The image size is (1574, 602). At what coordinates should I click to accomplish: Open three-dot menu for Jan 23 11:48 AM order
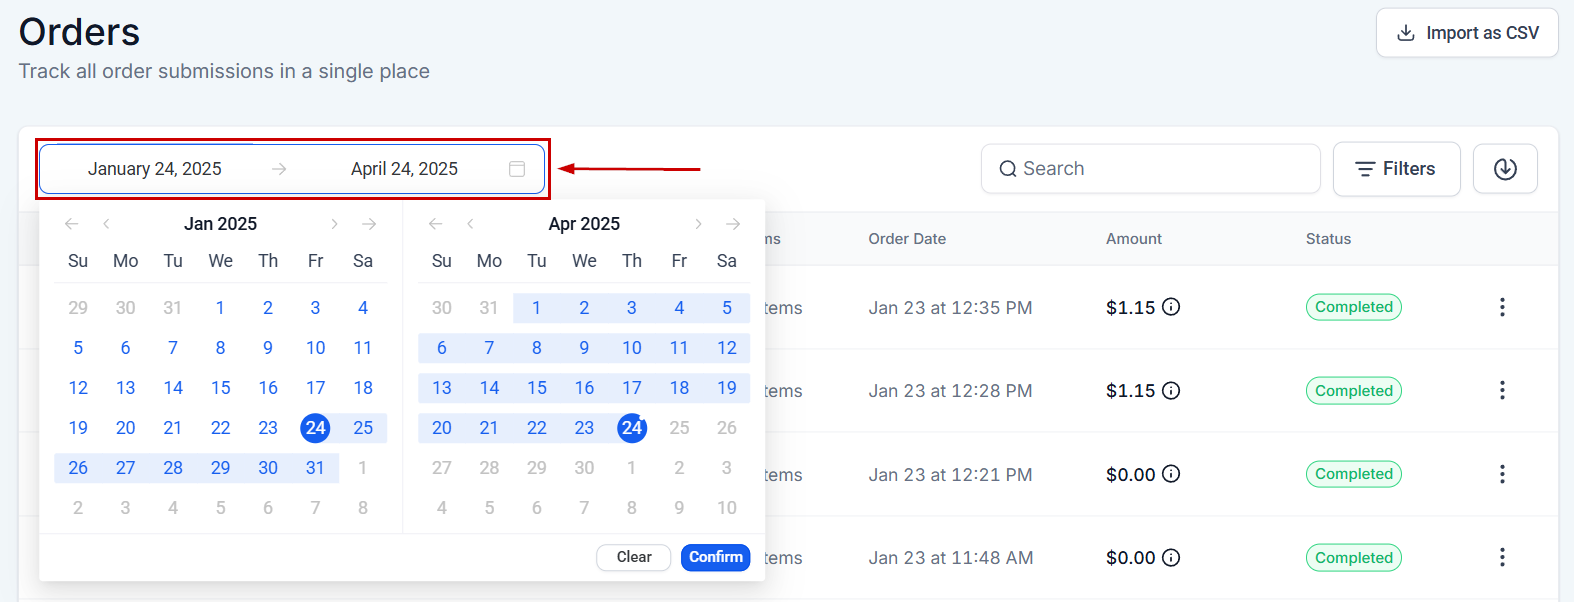1502,557
